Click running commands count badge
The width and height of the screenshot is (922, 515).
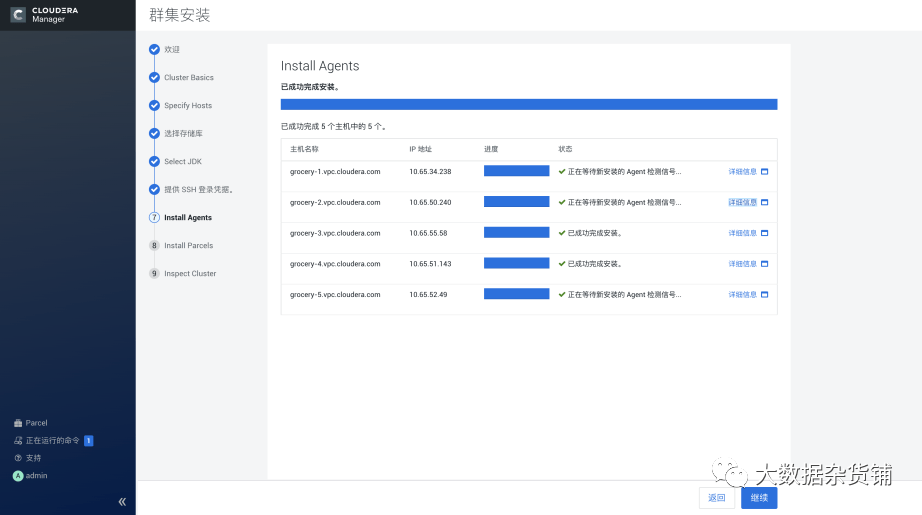(89, 440)
